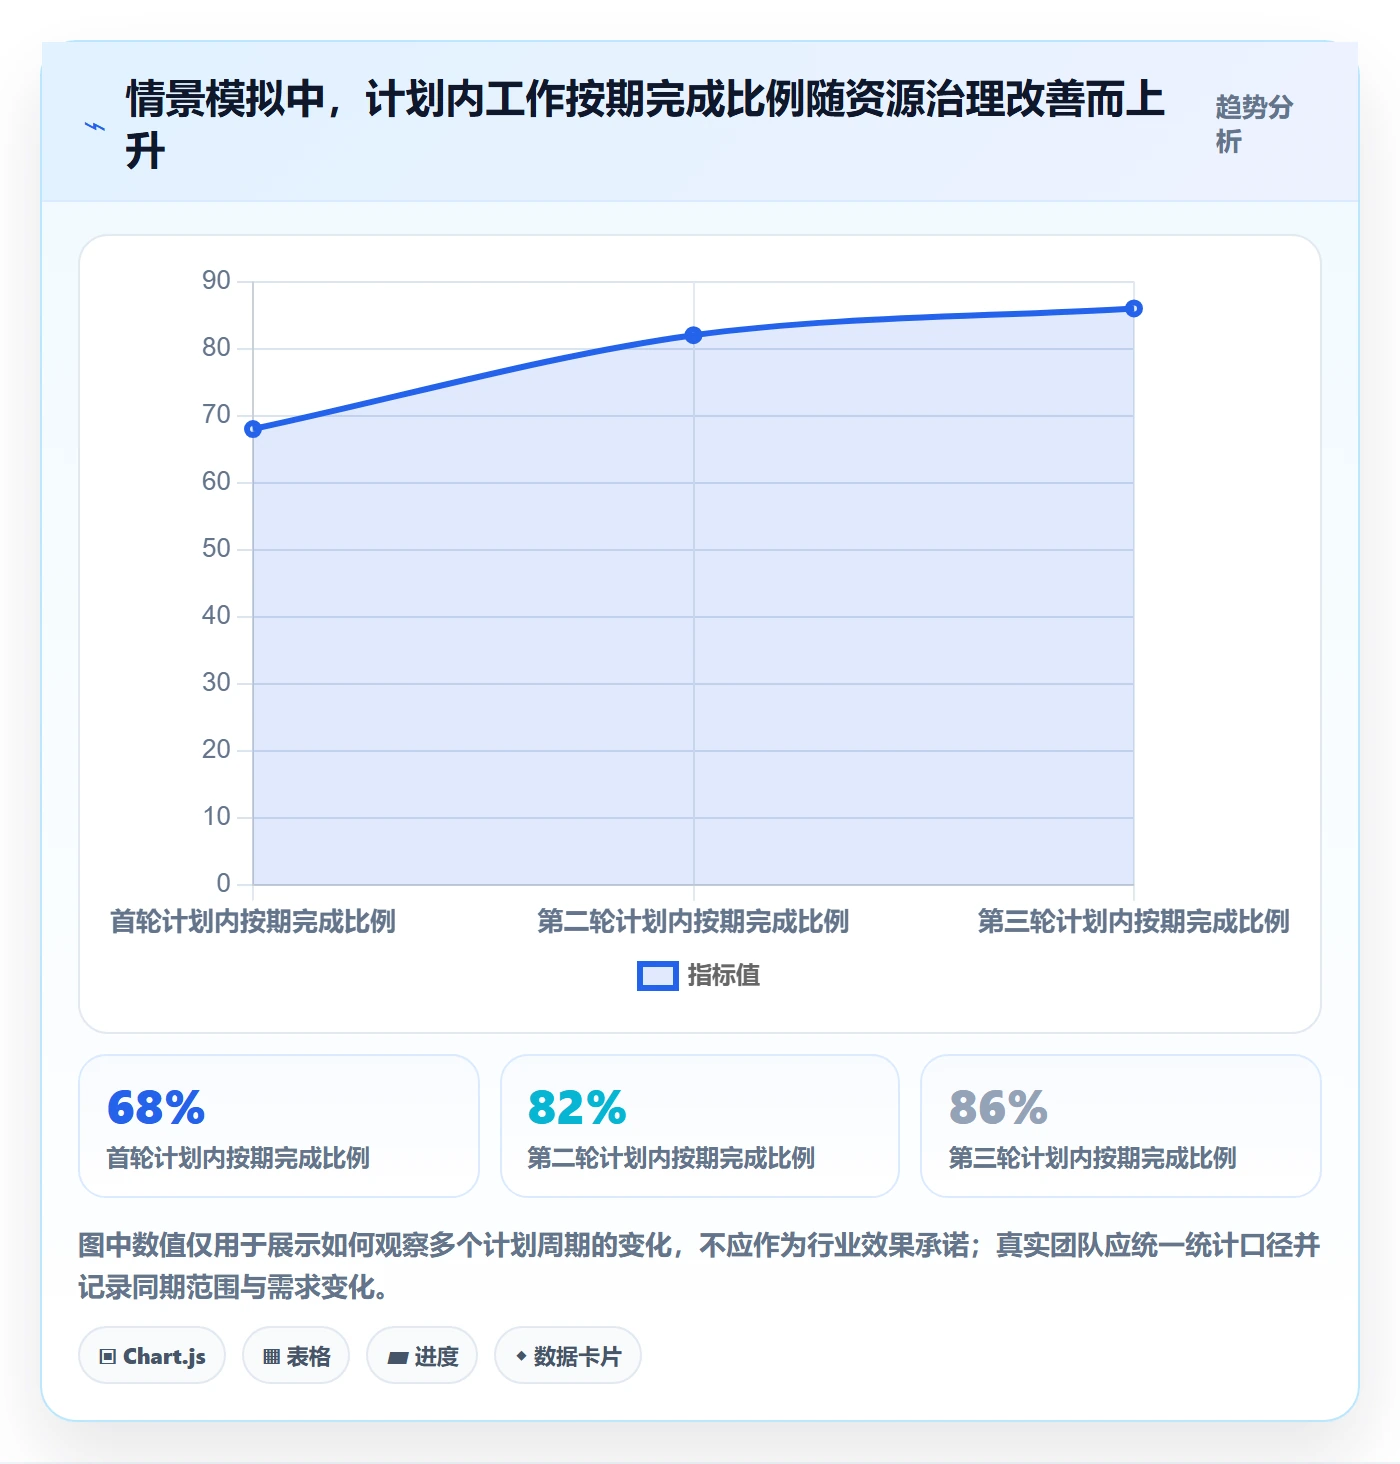Click the 86 data point on chart
This screenshot has height=1464, width=1400.
[x=1133, y=308]
